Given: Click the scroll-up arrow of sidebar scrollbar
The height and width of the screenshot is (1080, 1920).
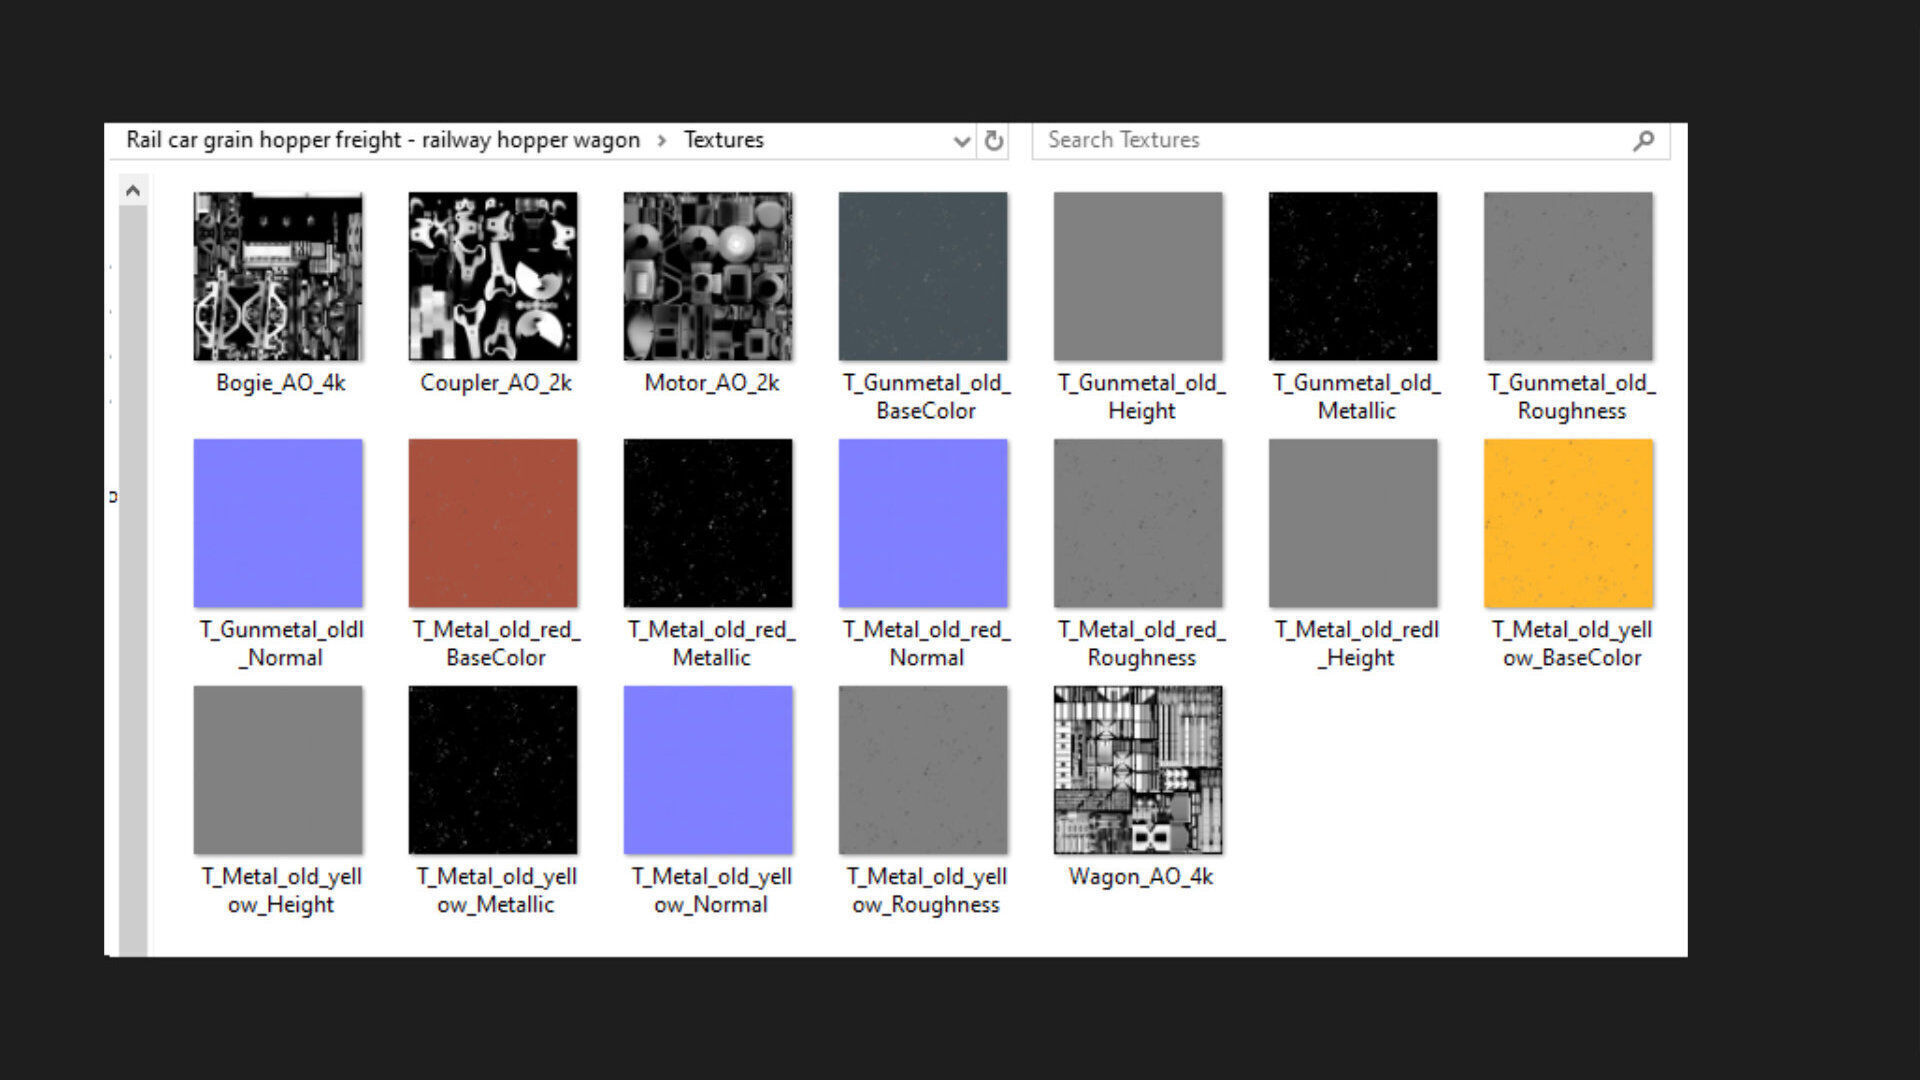Looking at the screenshot, I should tap(133, 191).
